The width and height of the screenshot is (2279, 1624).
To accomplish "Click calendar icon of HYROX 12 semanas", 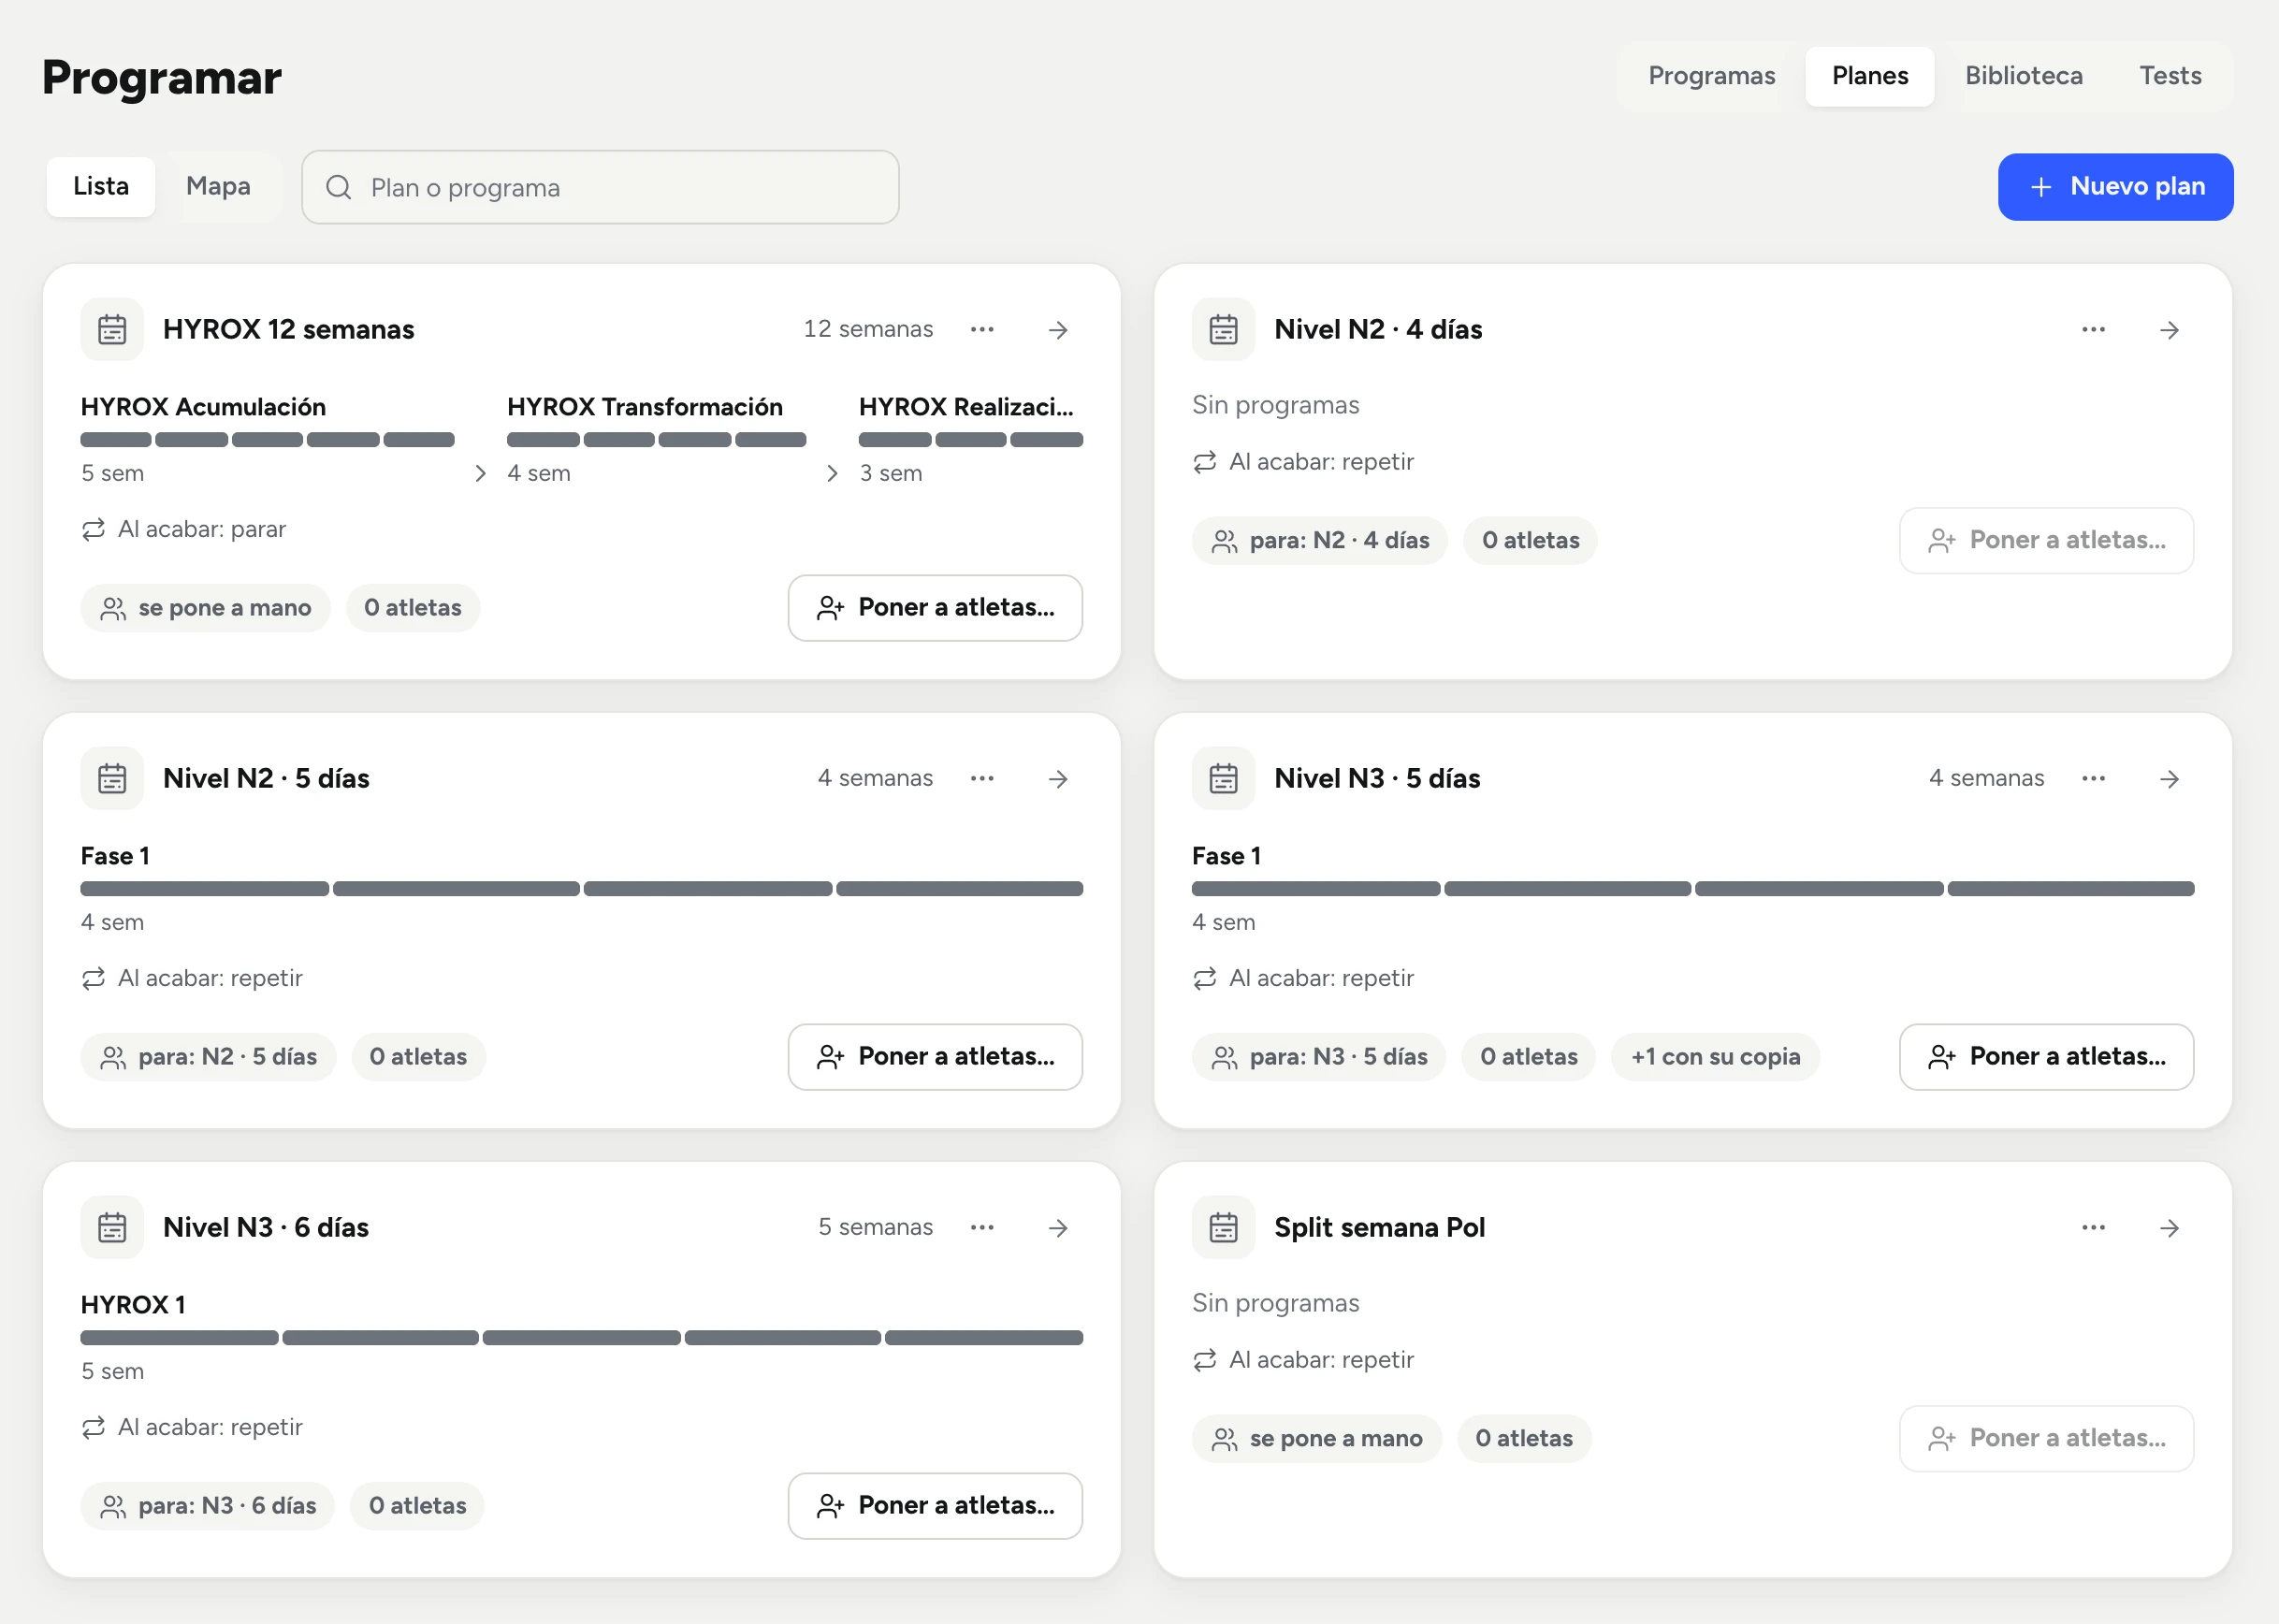I will point(112,330).
